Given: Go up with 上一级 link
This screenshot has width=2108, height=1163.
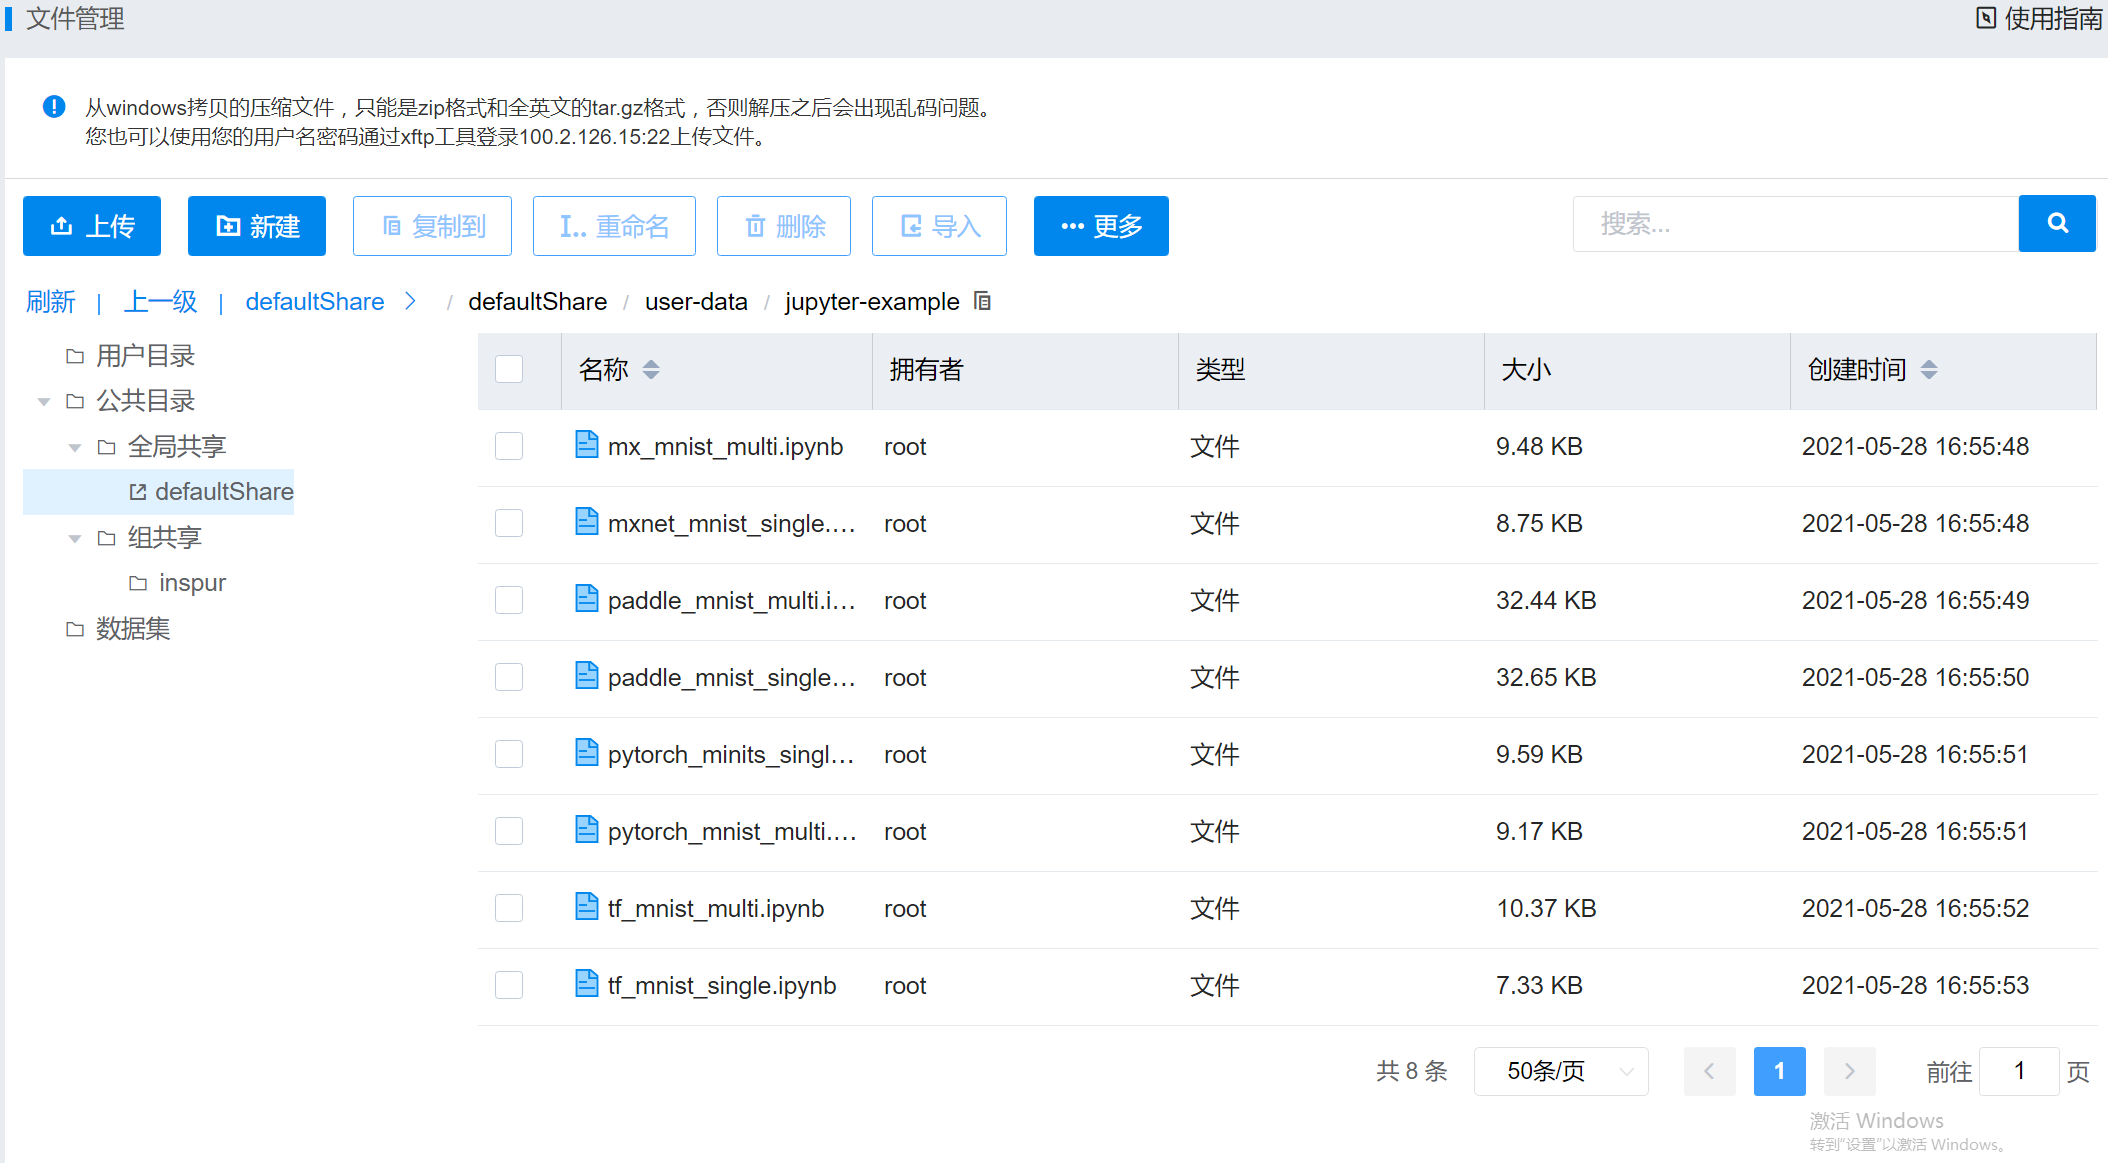Looking at the screenshot, I should pos(160,301).
